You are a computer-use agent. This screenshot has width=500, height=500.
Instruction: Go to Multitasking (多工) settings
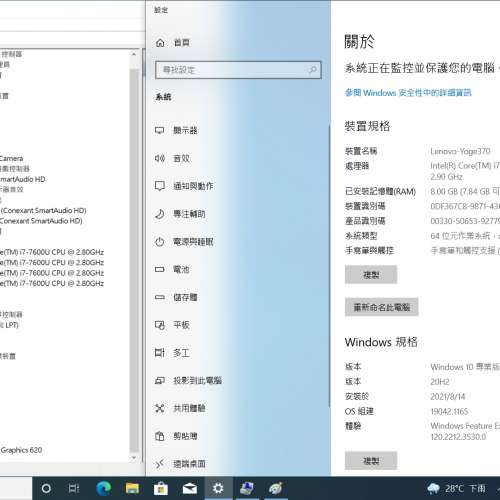(x=181, y=353)
